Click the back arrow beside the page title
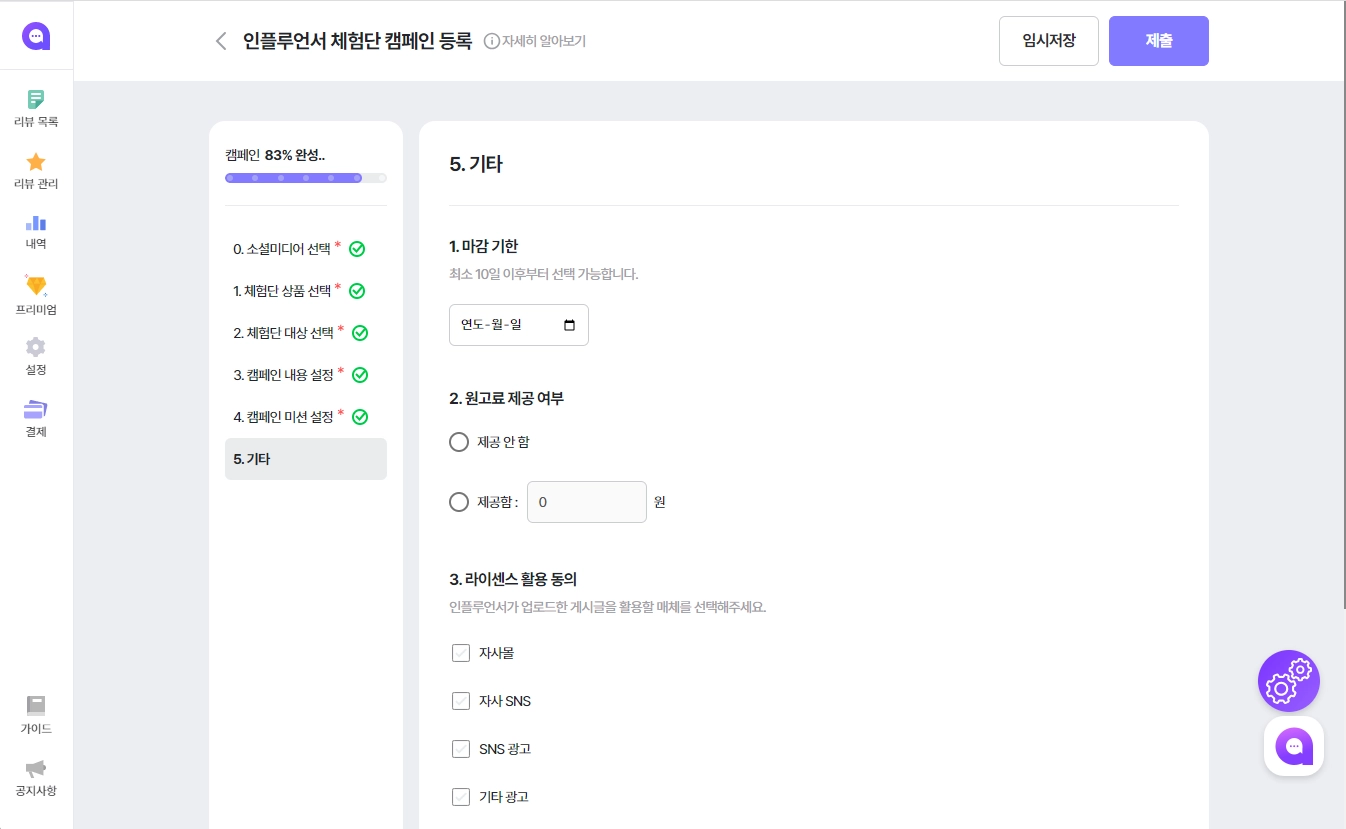 point(221,41)
